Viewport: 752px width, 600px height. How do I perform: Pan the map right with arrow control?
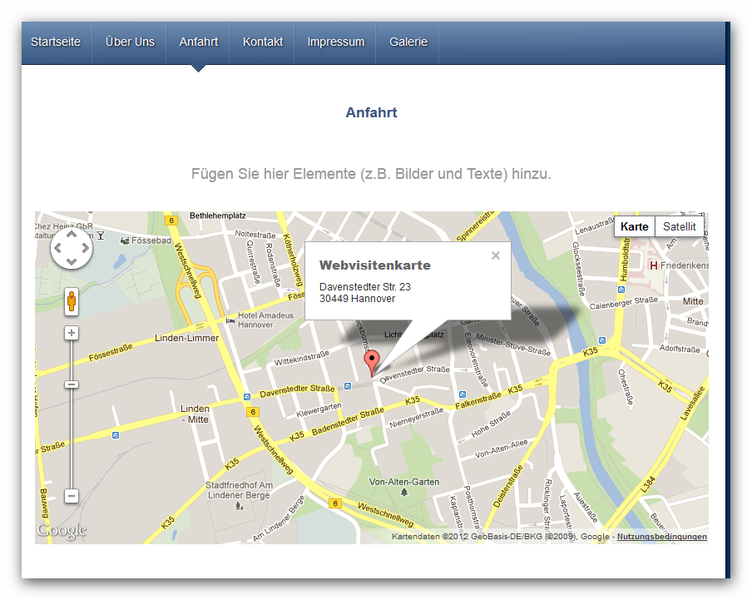tap(85, 248)
